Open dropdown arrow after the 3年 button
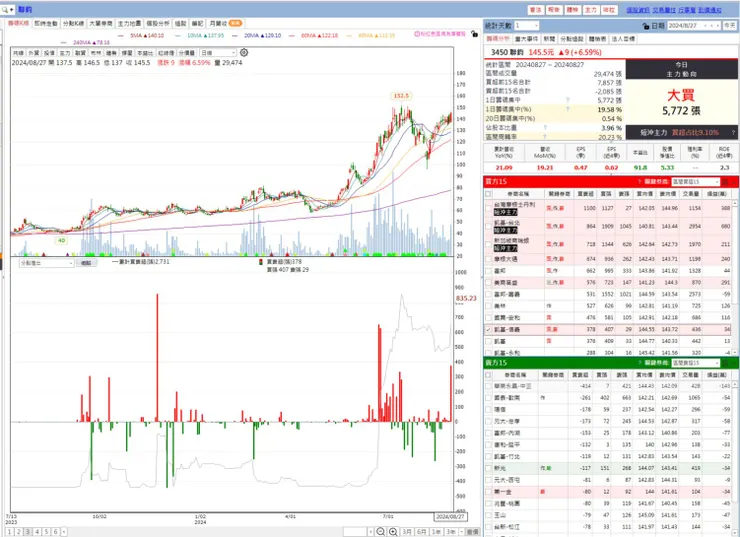 462,532
